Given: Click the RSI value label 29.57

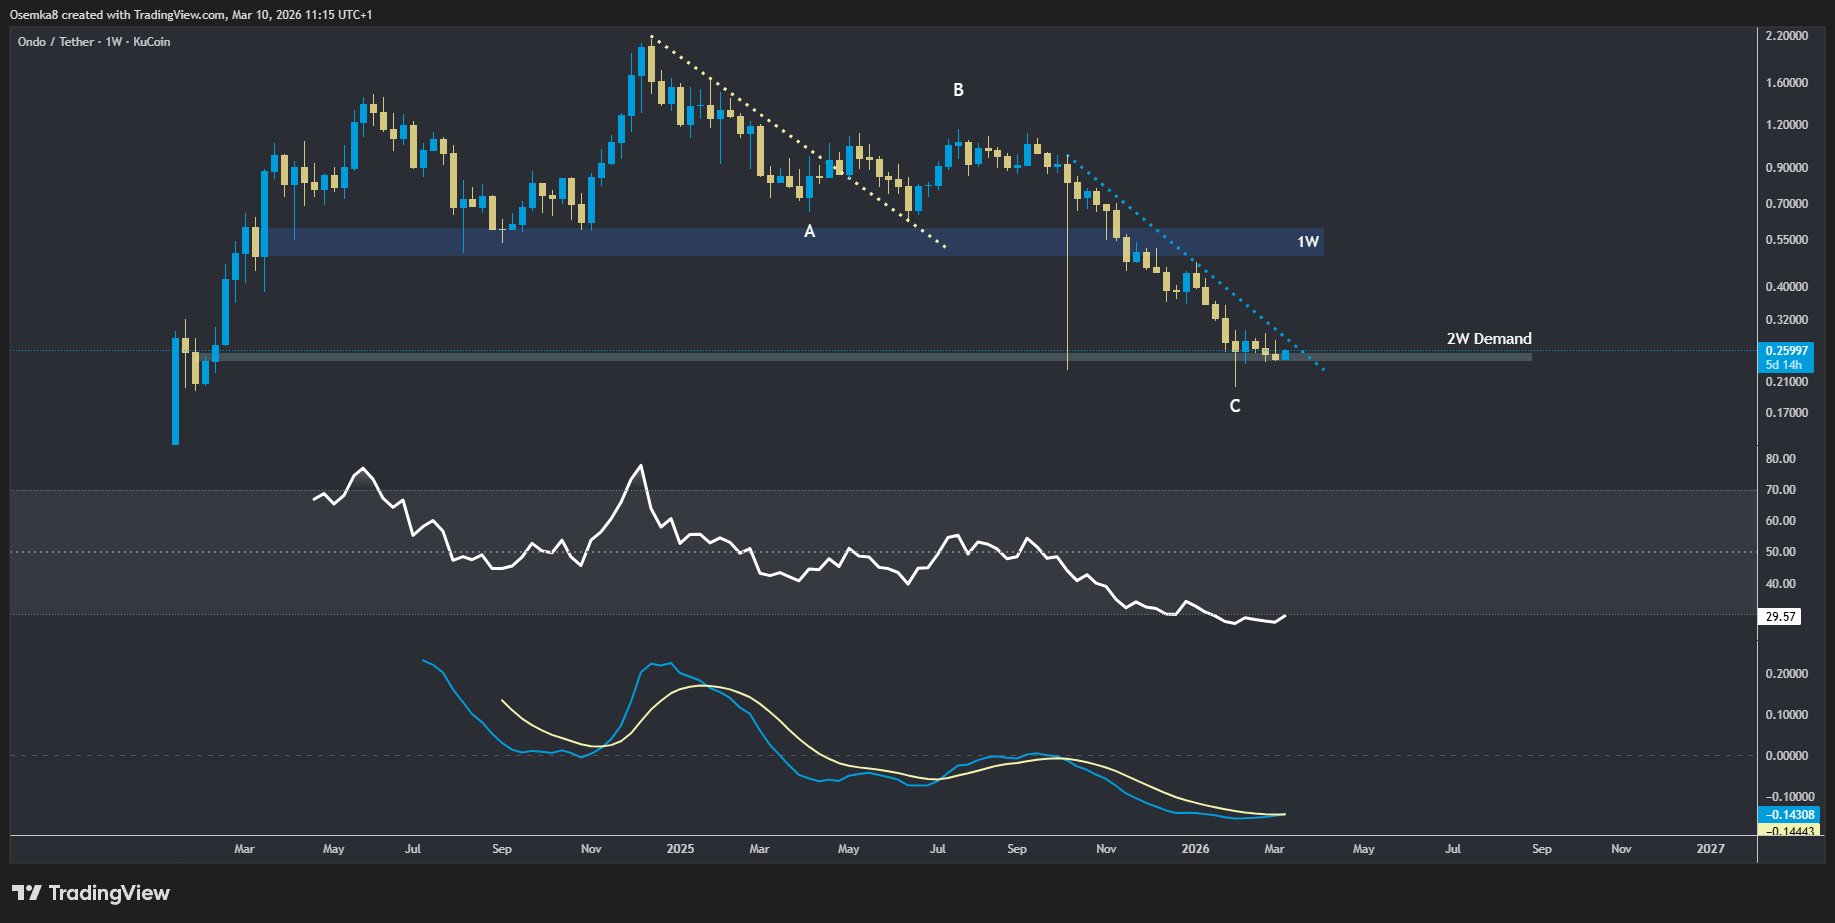Looking at the screenshot, I should (x=1780, y=617).
